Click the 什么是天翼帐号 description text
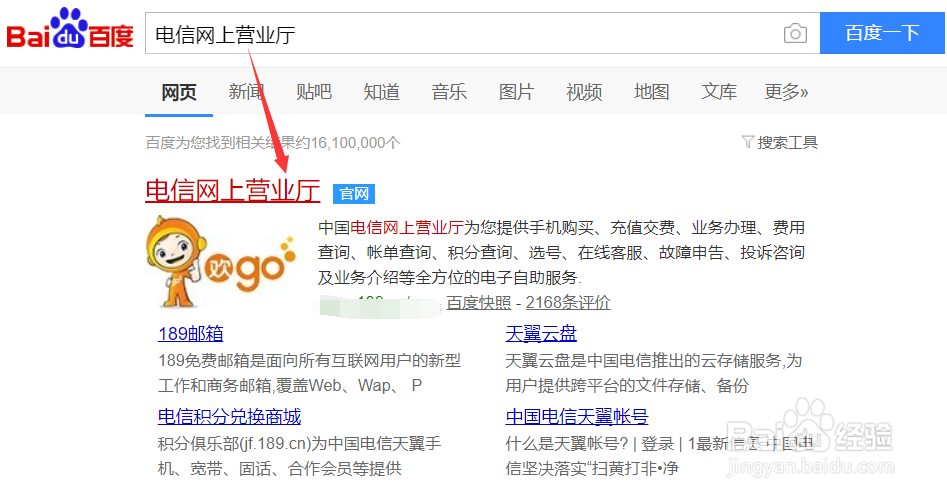This screenshot has width=947, height=499. point(660,456)
